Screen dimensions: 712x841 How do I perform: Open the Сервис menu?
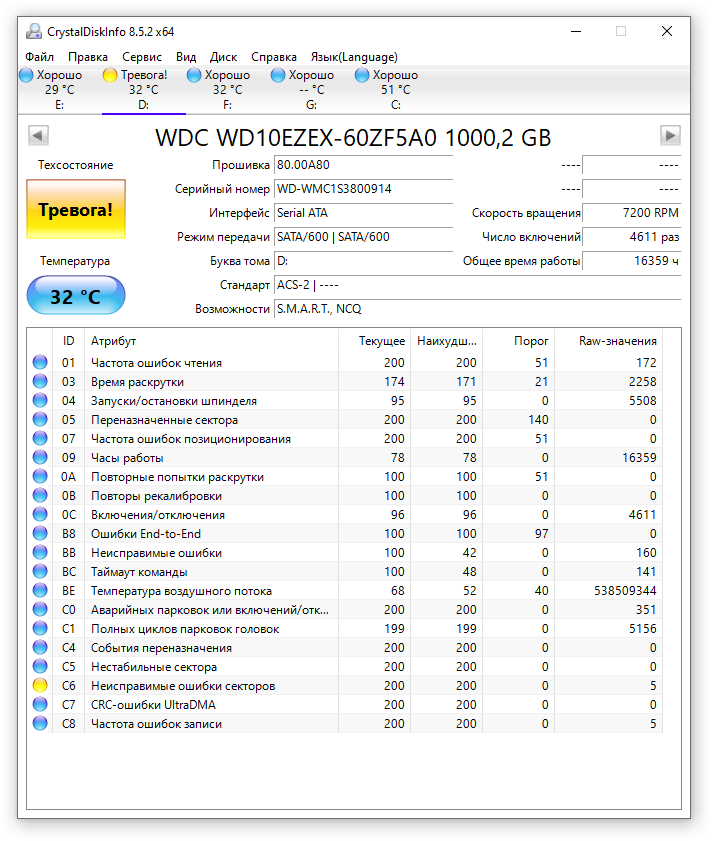coord(142,57)
